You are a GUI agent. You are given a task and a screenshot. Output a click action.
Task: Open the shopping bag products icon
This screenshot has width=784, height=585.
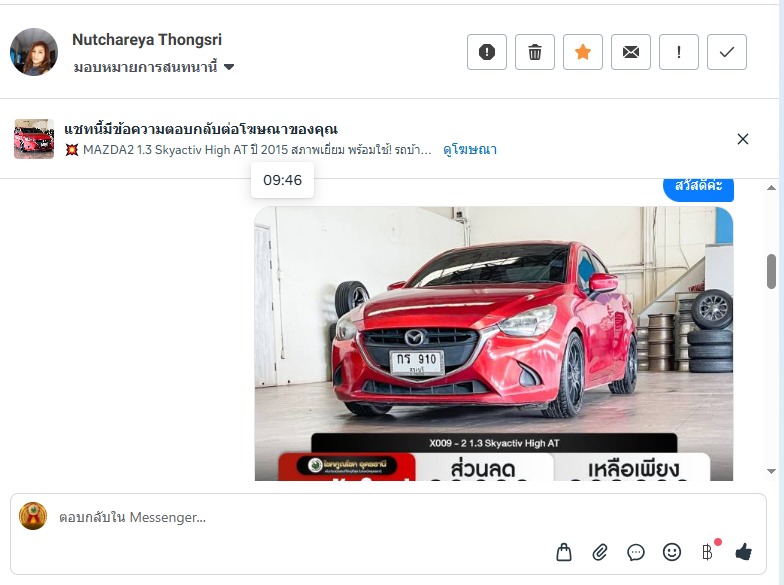[564, 552]
